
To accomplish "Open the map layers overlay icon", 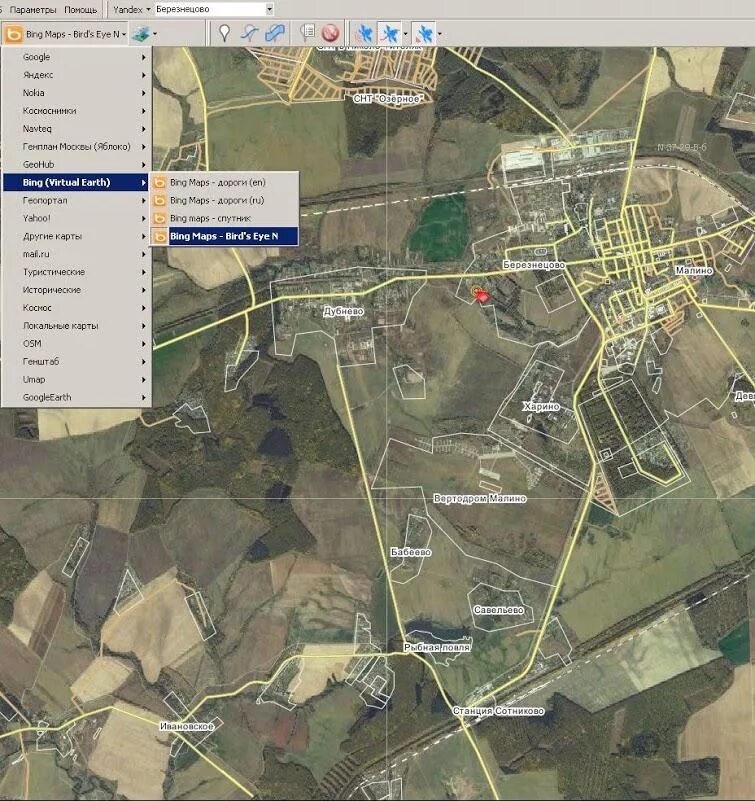I will (x=140, y=34).
